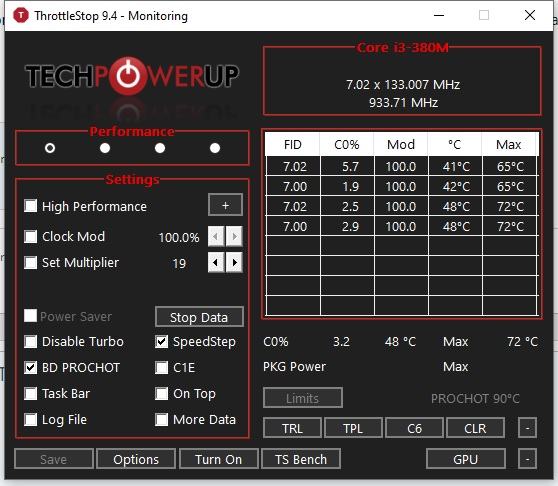
Task: Click the 1.9 C0% cell
Action: pyautogui.click(x=347, y=186)
